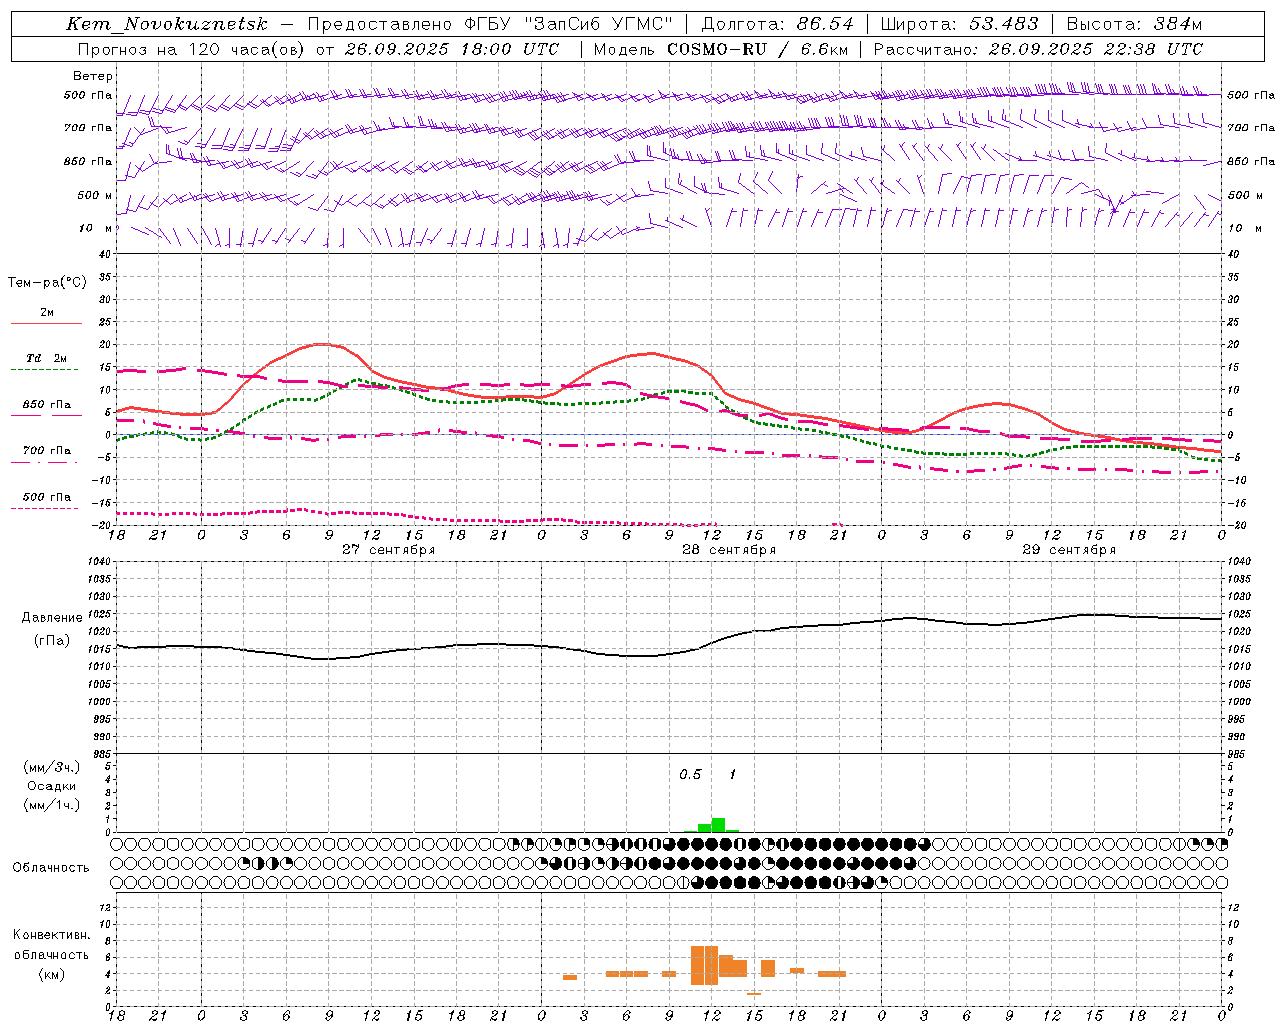Click the 2м legend entry in temperature panel
Viewport: 1280px width, 1024px height.
point(47,312)
